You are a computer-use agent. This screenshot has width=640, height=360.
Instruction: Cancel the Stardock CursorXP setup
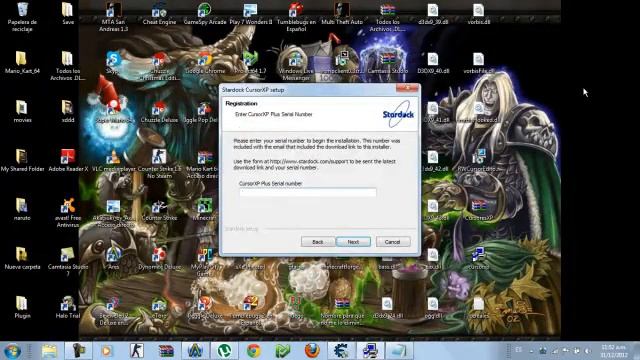coord(393,242)
